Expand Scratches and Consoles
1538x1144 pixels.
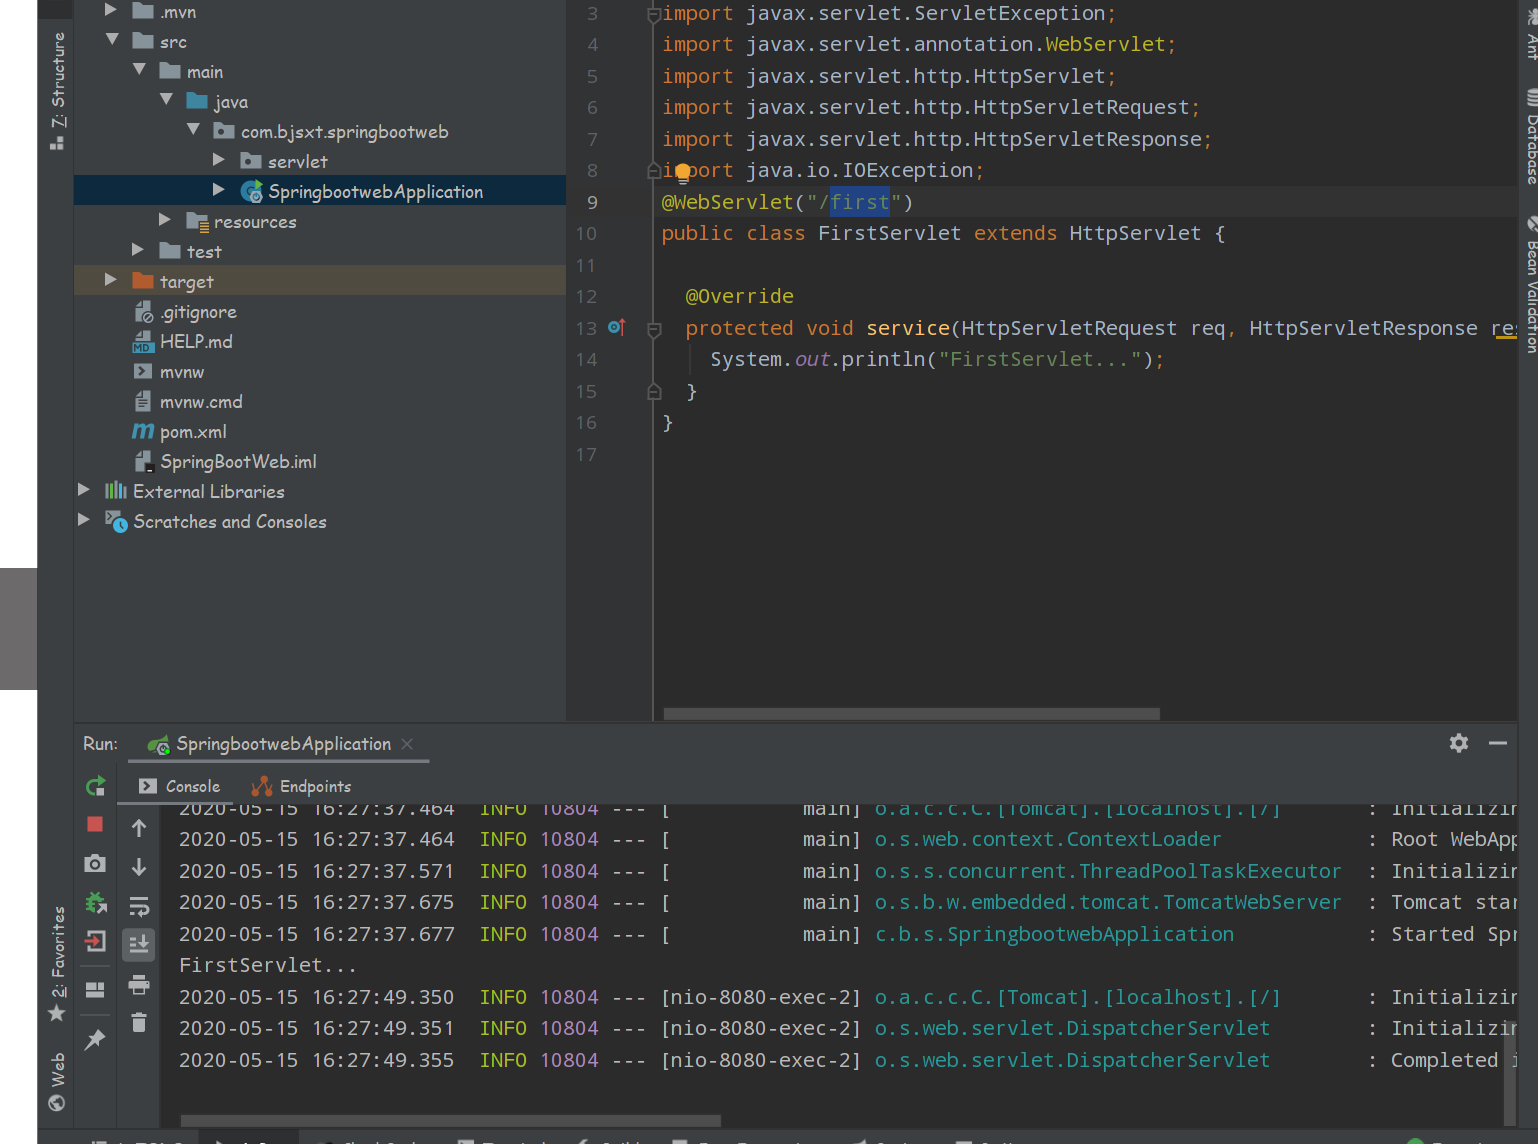click(x=84, y=520)
